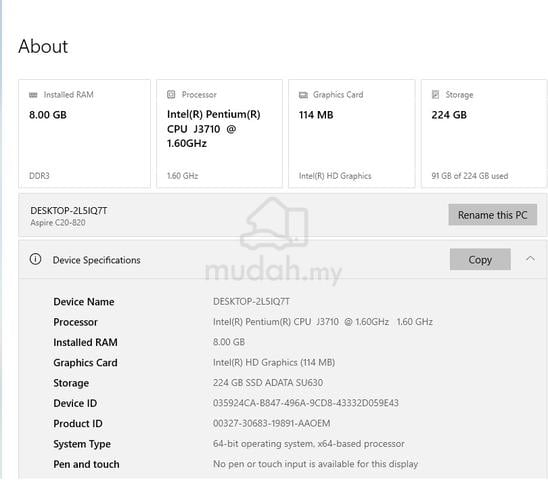The image size is (548, 480).
Task: Click the Installed RAM card title
Action: 68,94
